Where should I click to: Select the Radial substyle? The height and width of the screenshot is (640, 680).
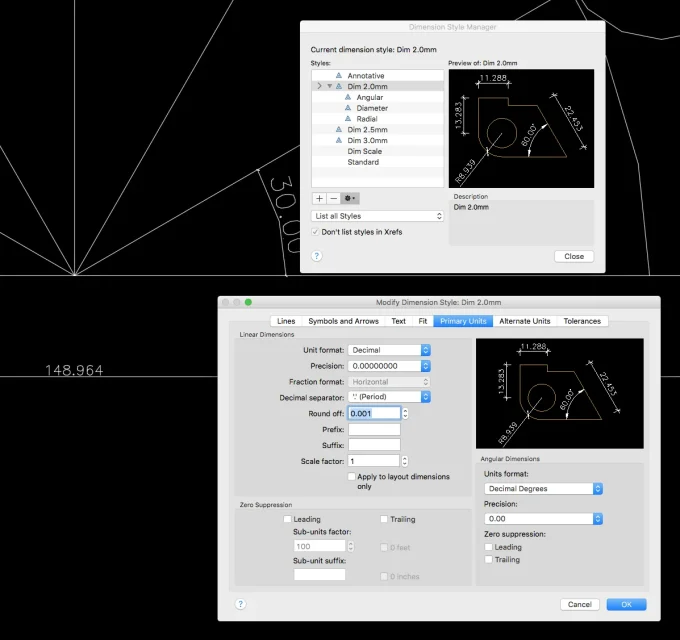[x=377, y=118]
